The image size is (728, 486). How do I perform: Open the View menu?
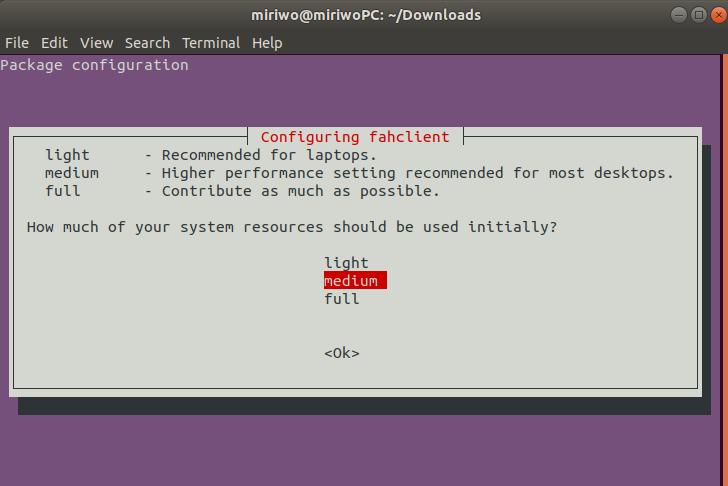coord(97,43)
